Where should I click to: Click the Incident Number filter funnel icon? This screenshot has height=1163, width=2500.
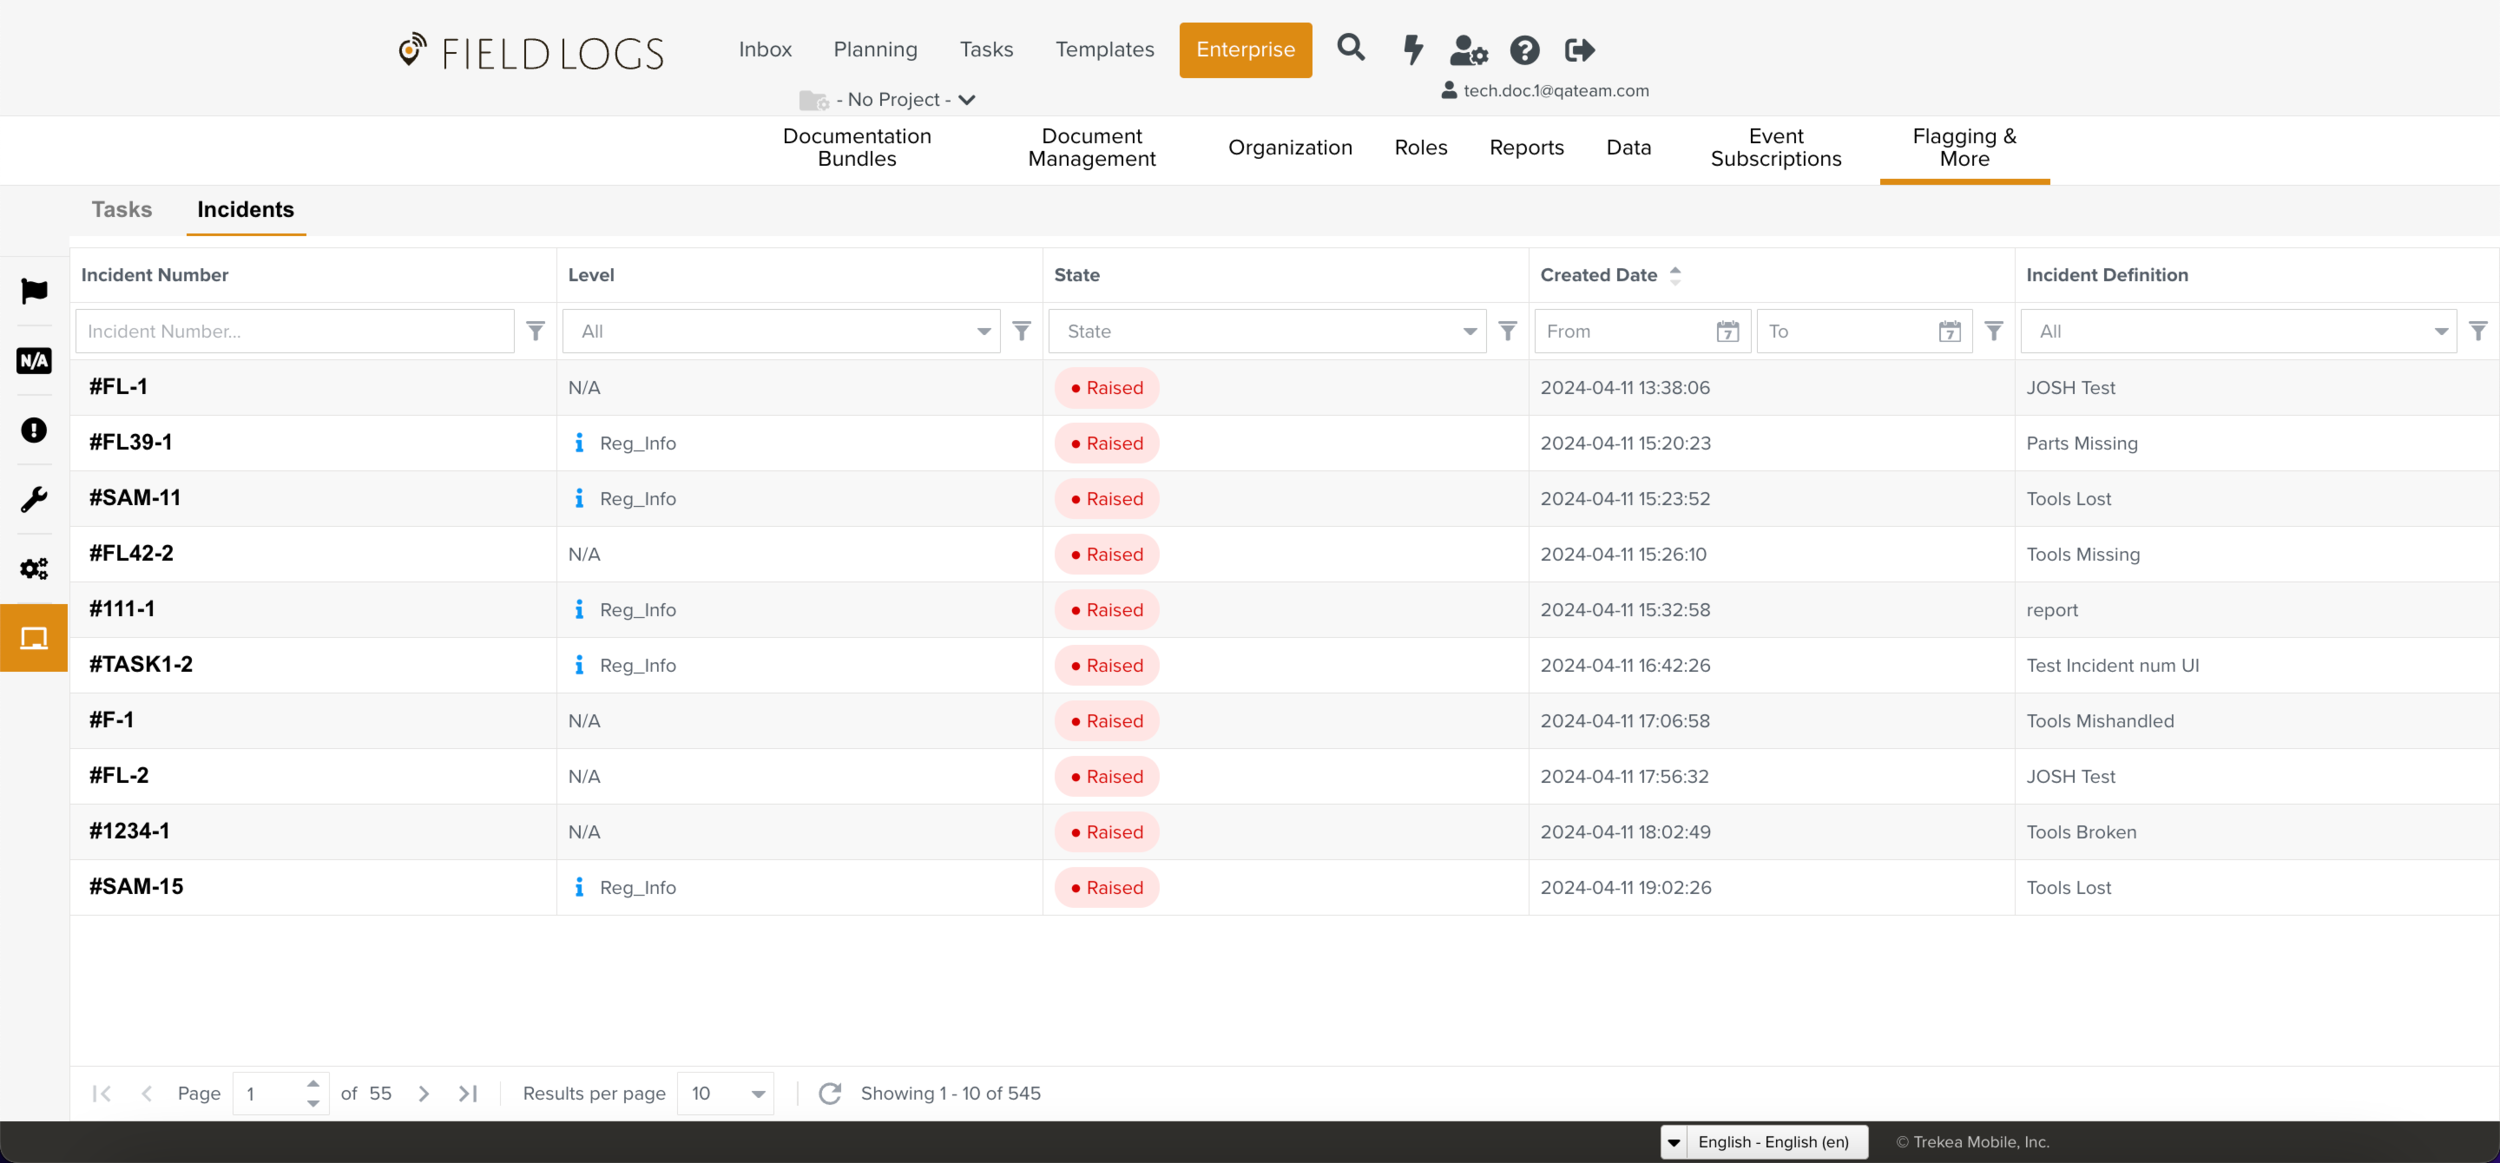pyautogui.click(x=536, y=331)
